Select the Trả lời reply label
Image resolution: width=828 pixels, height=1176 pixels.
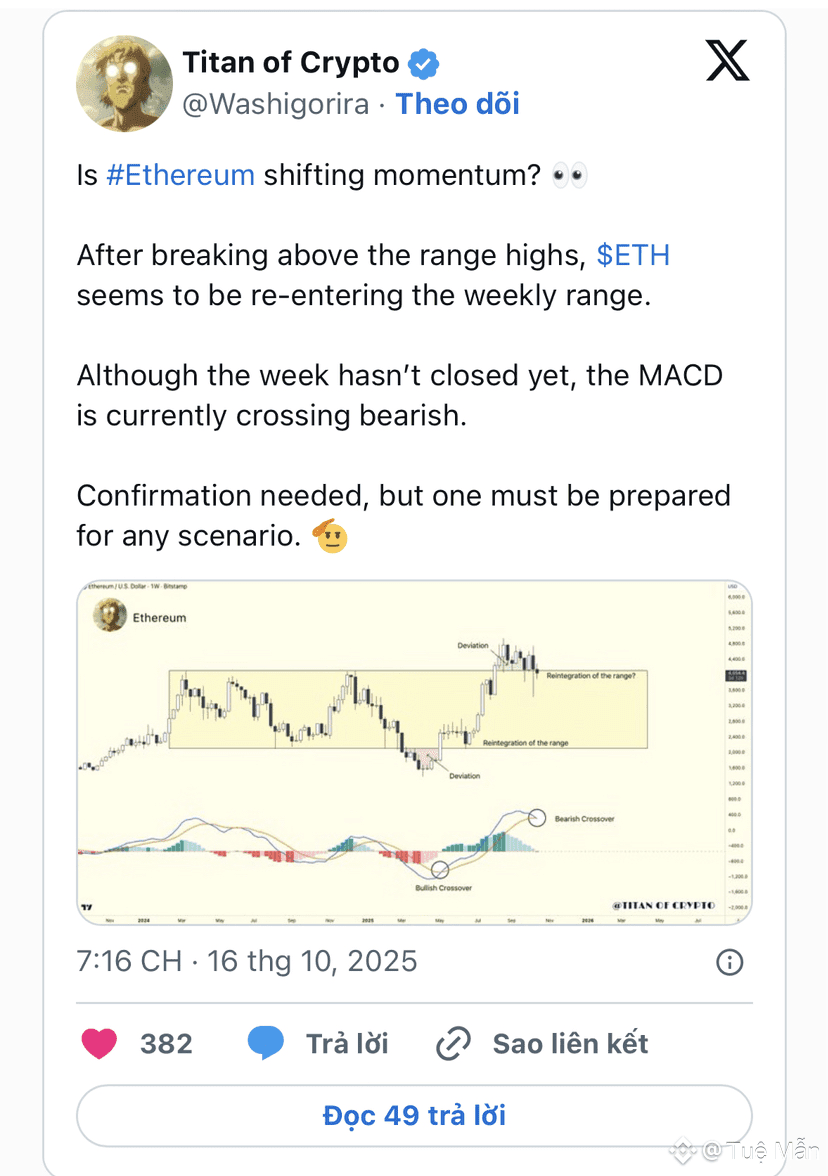[x=347, y=1044]
